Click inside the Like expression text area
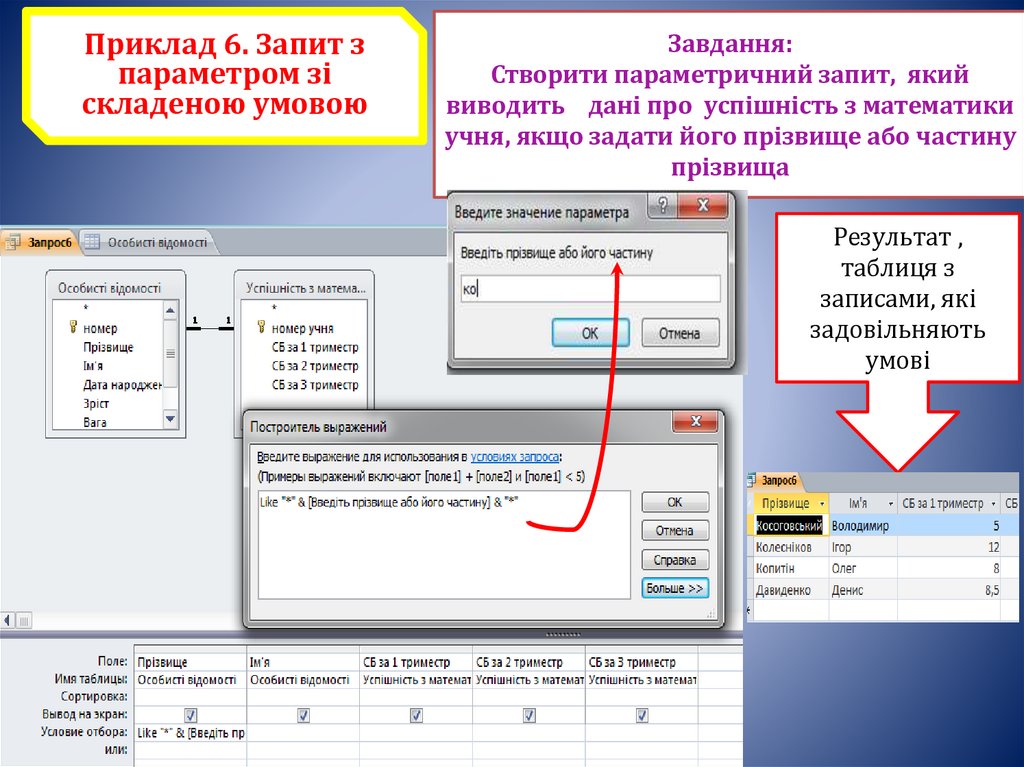Screen dimensions: 1024x767 (444, 545)
